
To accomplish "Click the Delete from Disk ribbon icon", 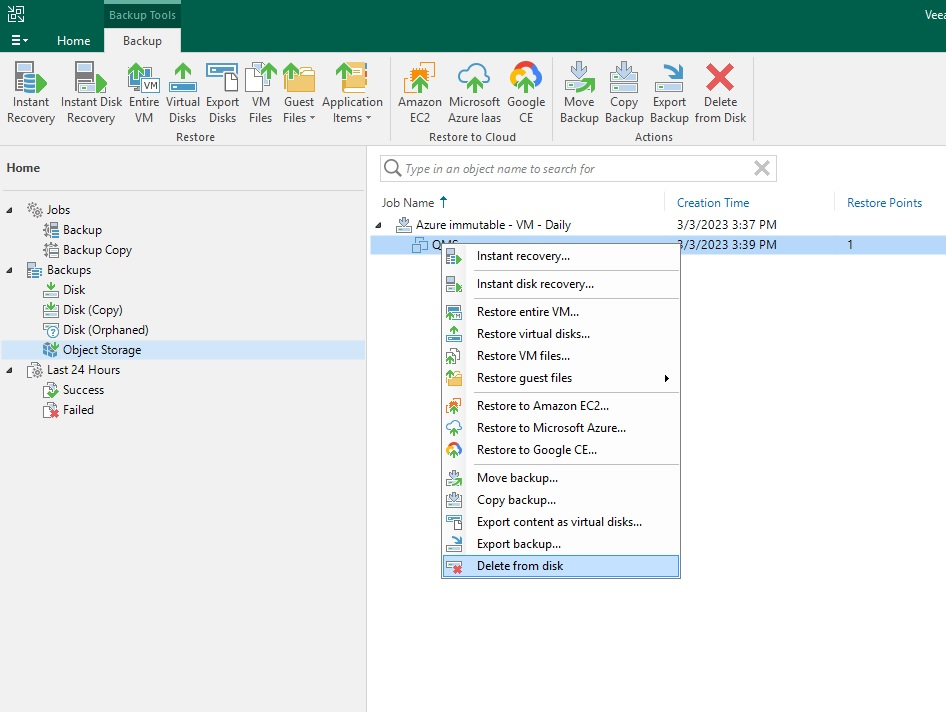I will tap(720, 92).
